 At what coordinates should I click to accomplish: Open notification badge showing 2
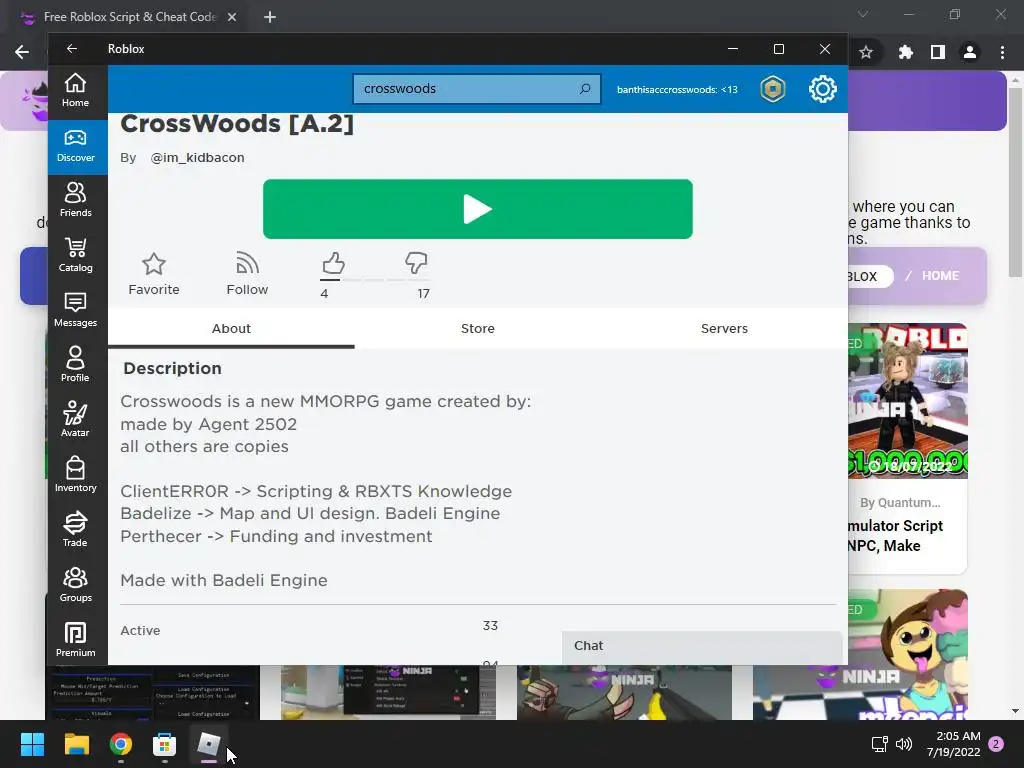tap(996, 744)
